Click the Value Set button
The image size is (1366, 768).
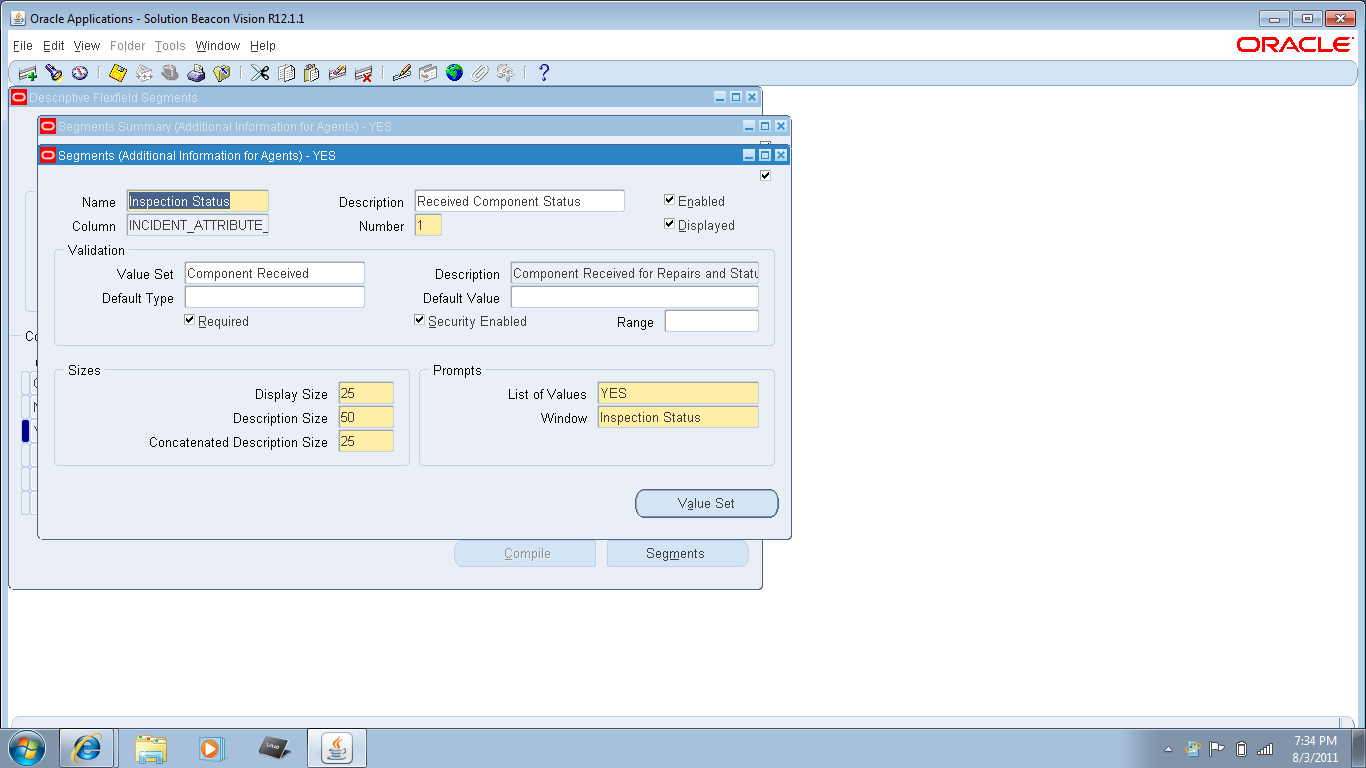[x=707, y=504]
